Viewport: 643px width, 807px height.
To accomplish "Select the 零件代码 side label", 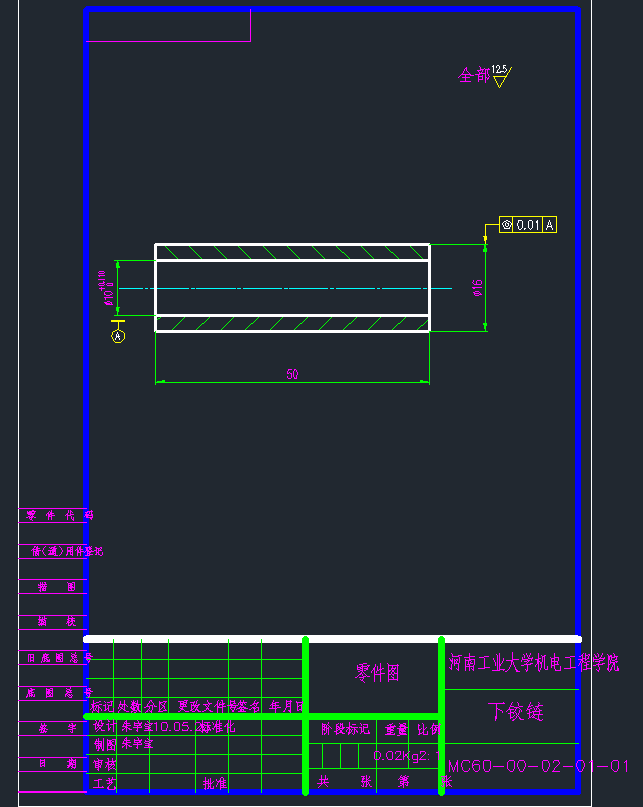I will (x=60, y=515).
